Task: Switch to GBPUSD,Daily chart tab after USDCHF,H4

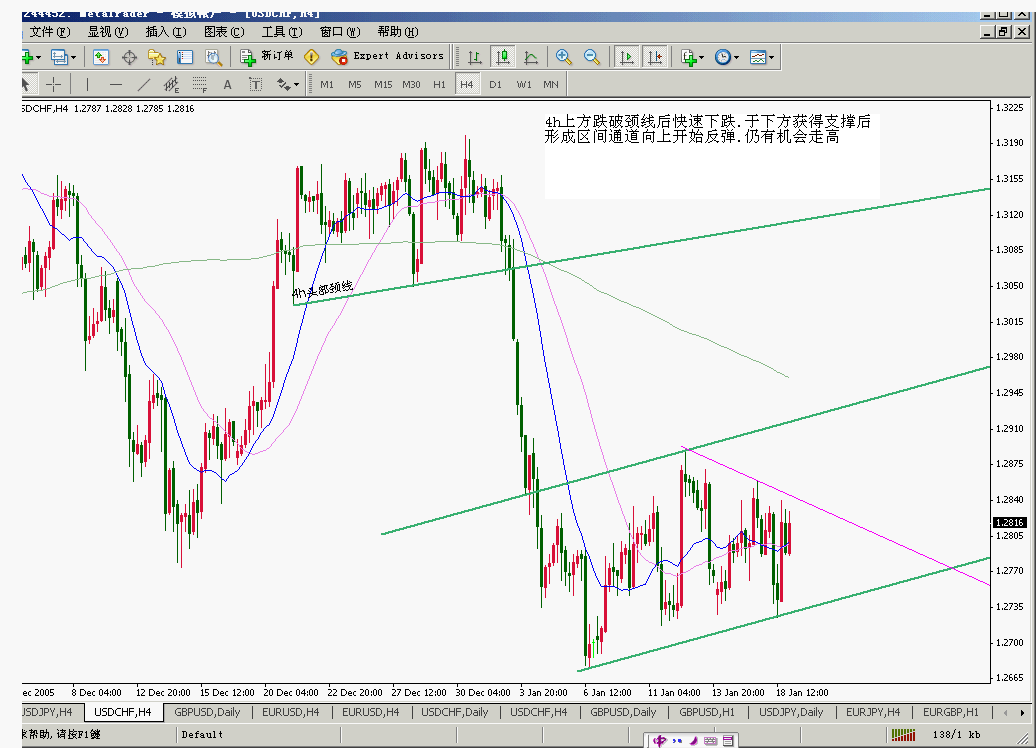Action: 207,712
